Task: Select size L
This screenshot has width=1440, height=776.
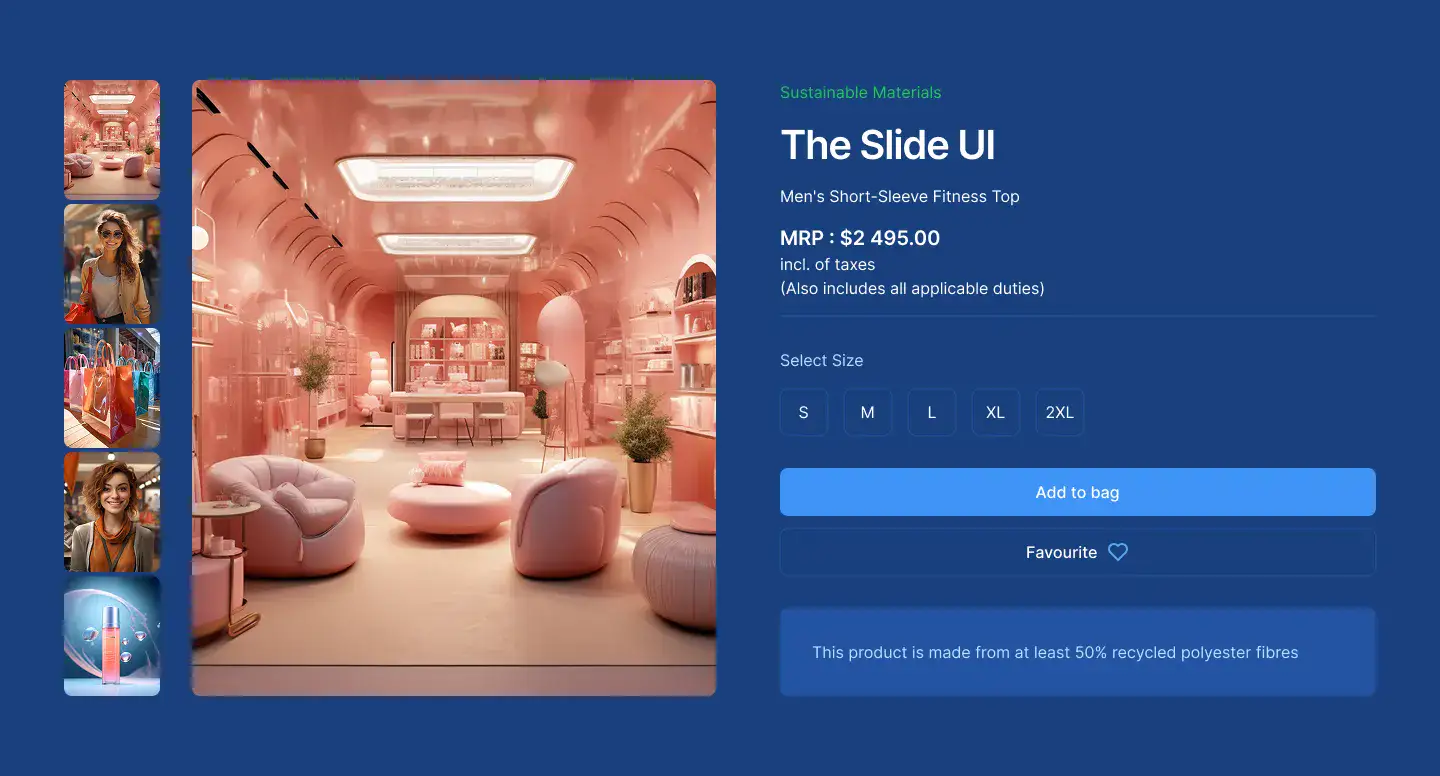Action: tap(932, 412)
